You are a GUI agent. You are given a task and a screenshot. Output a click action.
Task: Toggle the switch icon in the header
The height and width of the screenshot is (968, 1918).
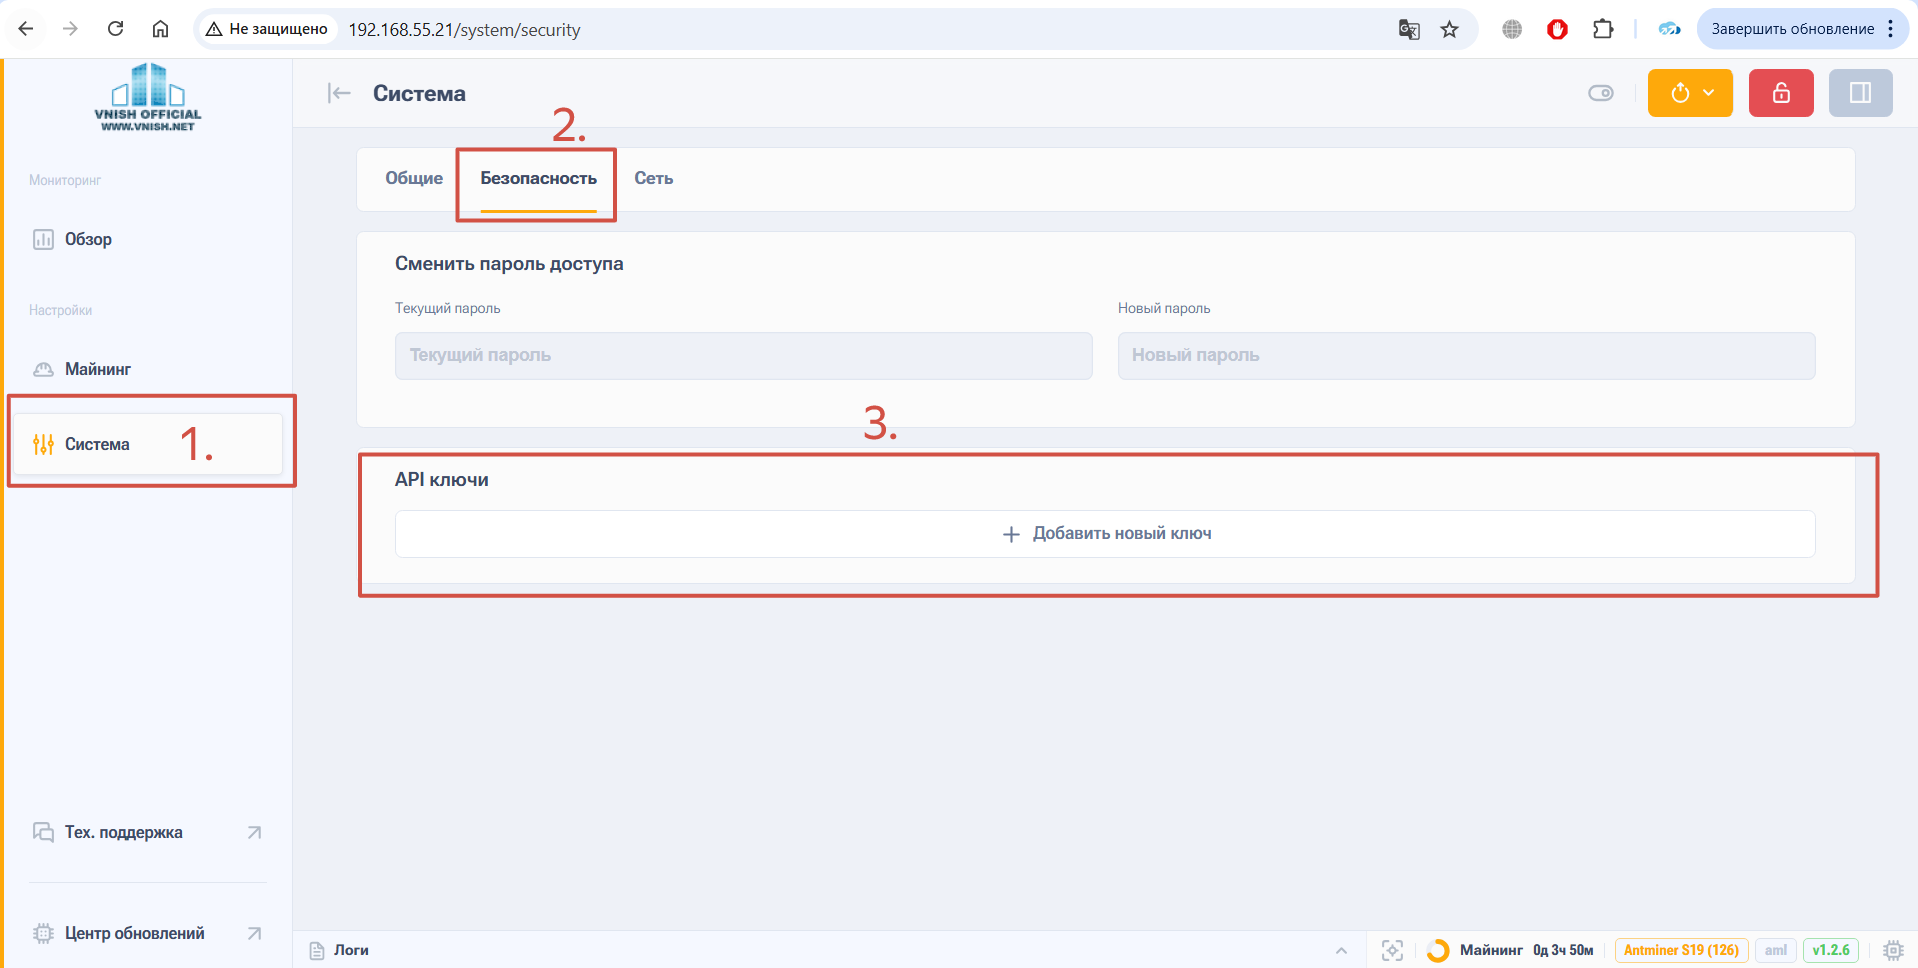coord(1601,93)
